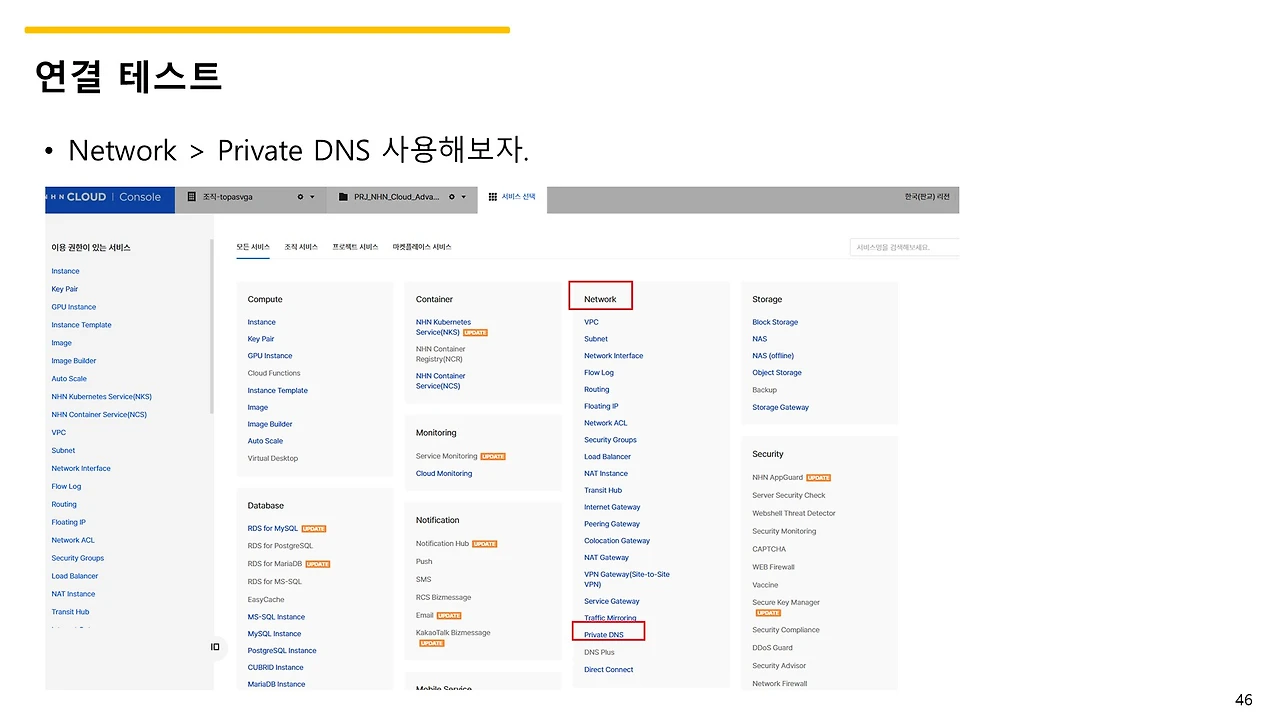
Task: Open Service Gateway under Network
Action: tap(612, 601)
